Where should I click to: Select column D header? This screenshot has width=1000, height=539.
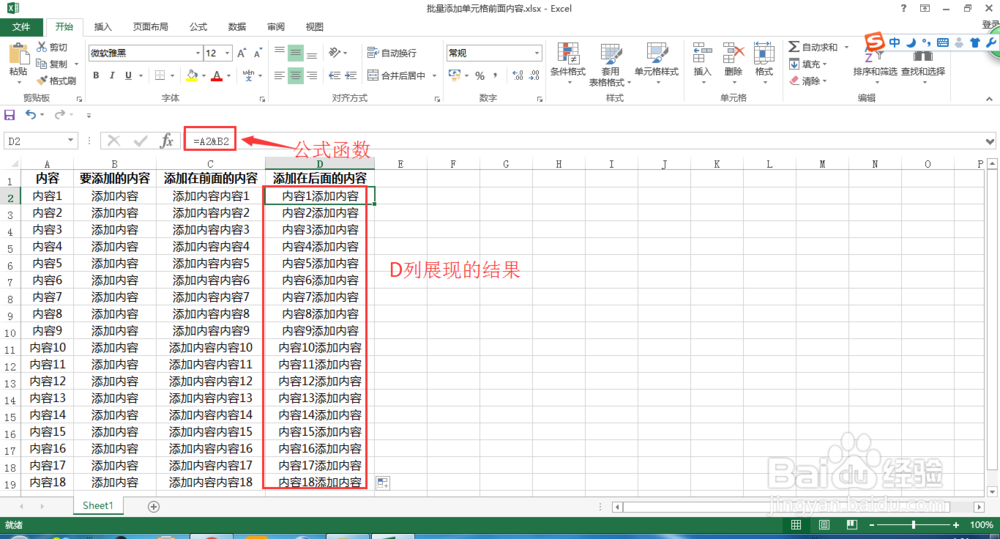coord(320,164)
